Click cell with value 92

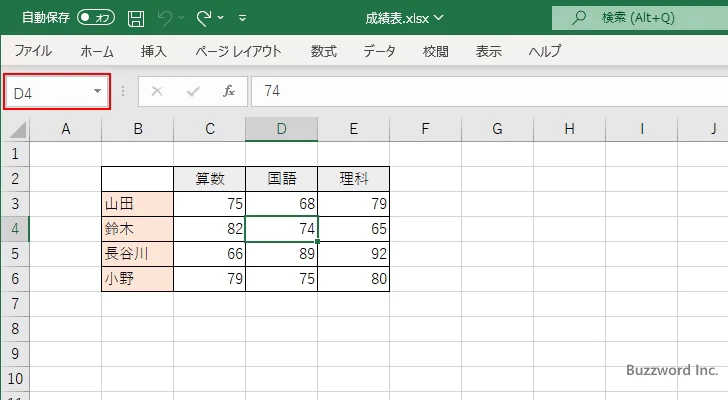pyautogui.click(x=353, y=254)
